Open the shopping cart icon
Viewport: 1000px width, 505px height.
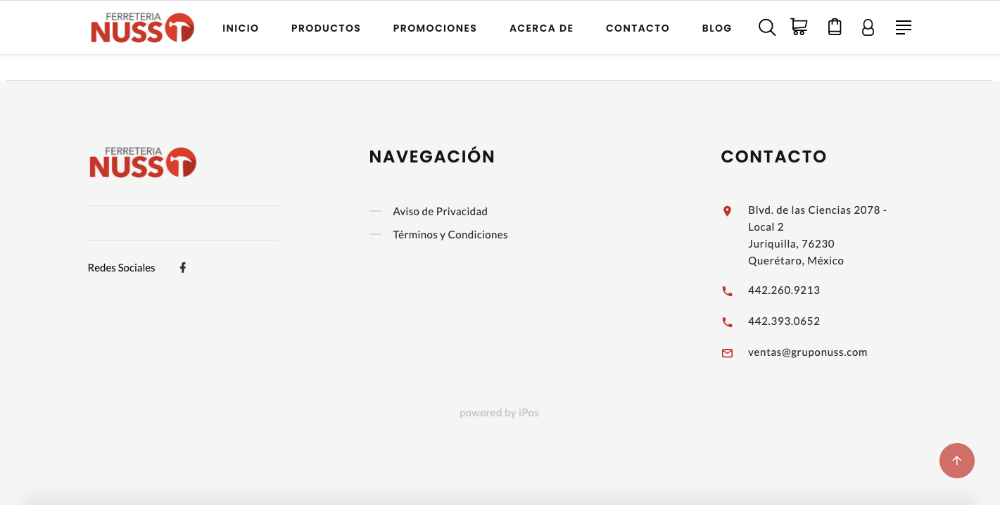tap(799, 28)
